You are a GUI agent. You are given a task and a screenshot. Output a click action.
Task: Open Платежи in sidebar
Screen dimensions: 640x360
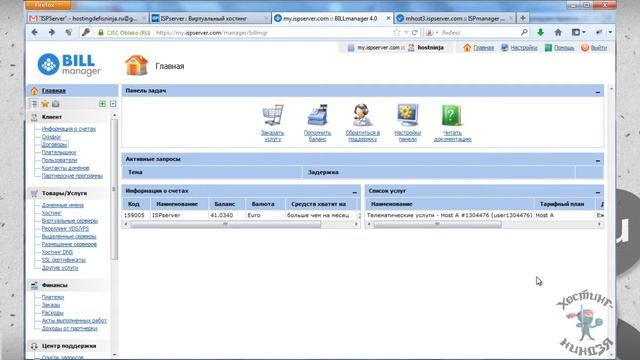[53, 297]
